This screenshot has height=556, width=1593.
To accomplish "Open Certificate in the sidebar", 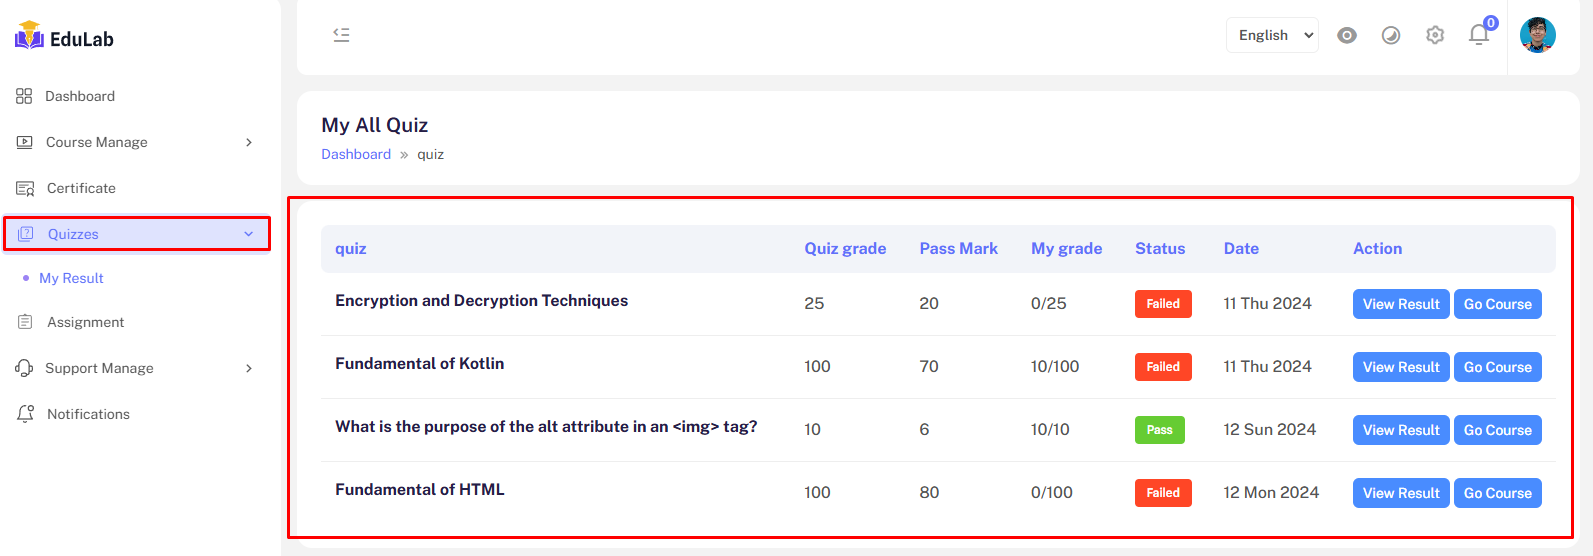I will pyautogui.click(x=81, y=188).
